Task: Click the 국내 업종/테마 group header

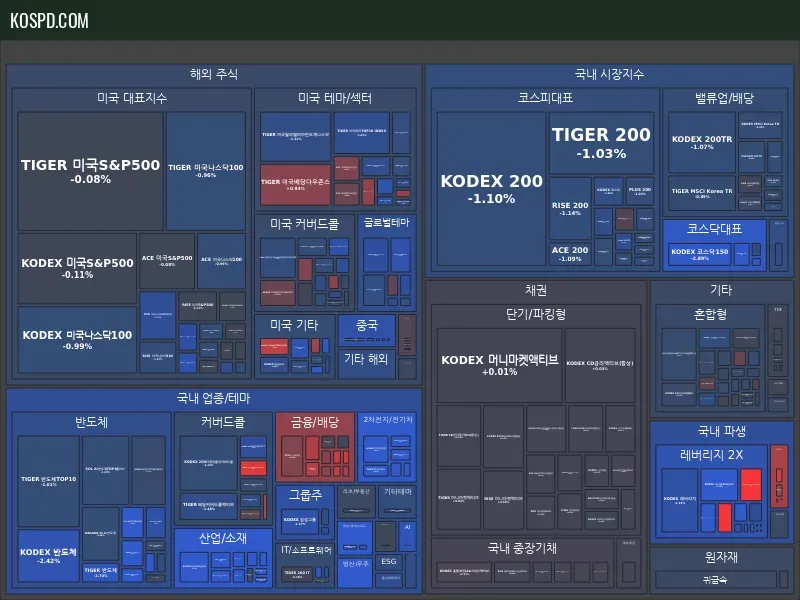Action: (x=214, y=398)
